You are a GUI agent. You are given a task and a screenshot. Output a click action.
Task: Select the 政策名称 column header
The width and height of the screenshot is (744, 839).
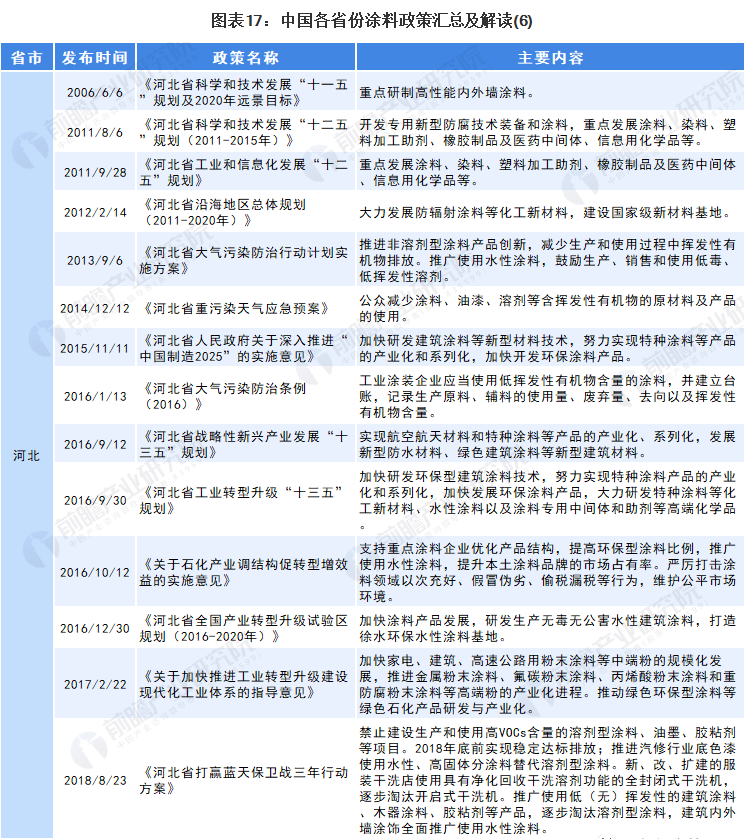pos(245,58)
